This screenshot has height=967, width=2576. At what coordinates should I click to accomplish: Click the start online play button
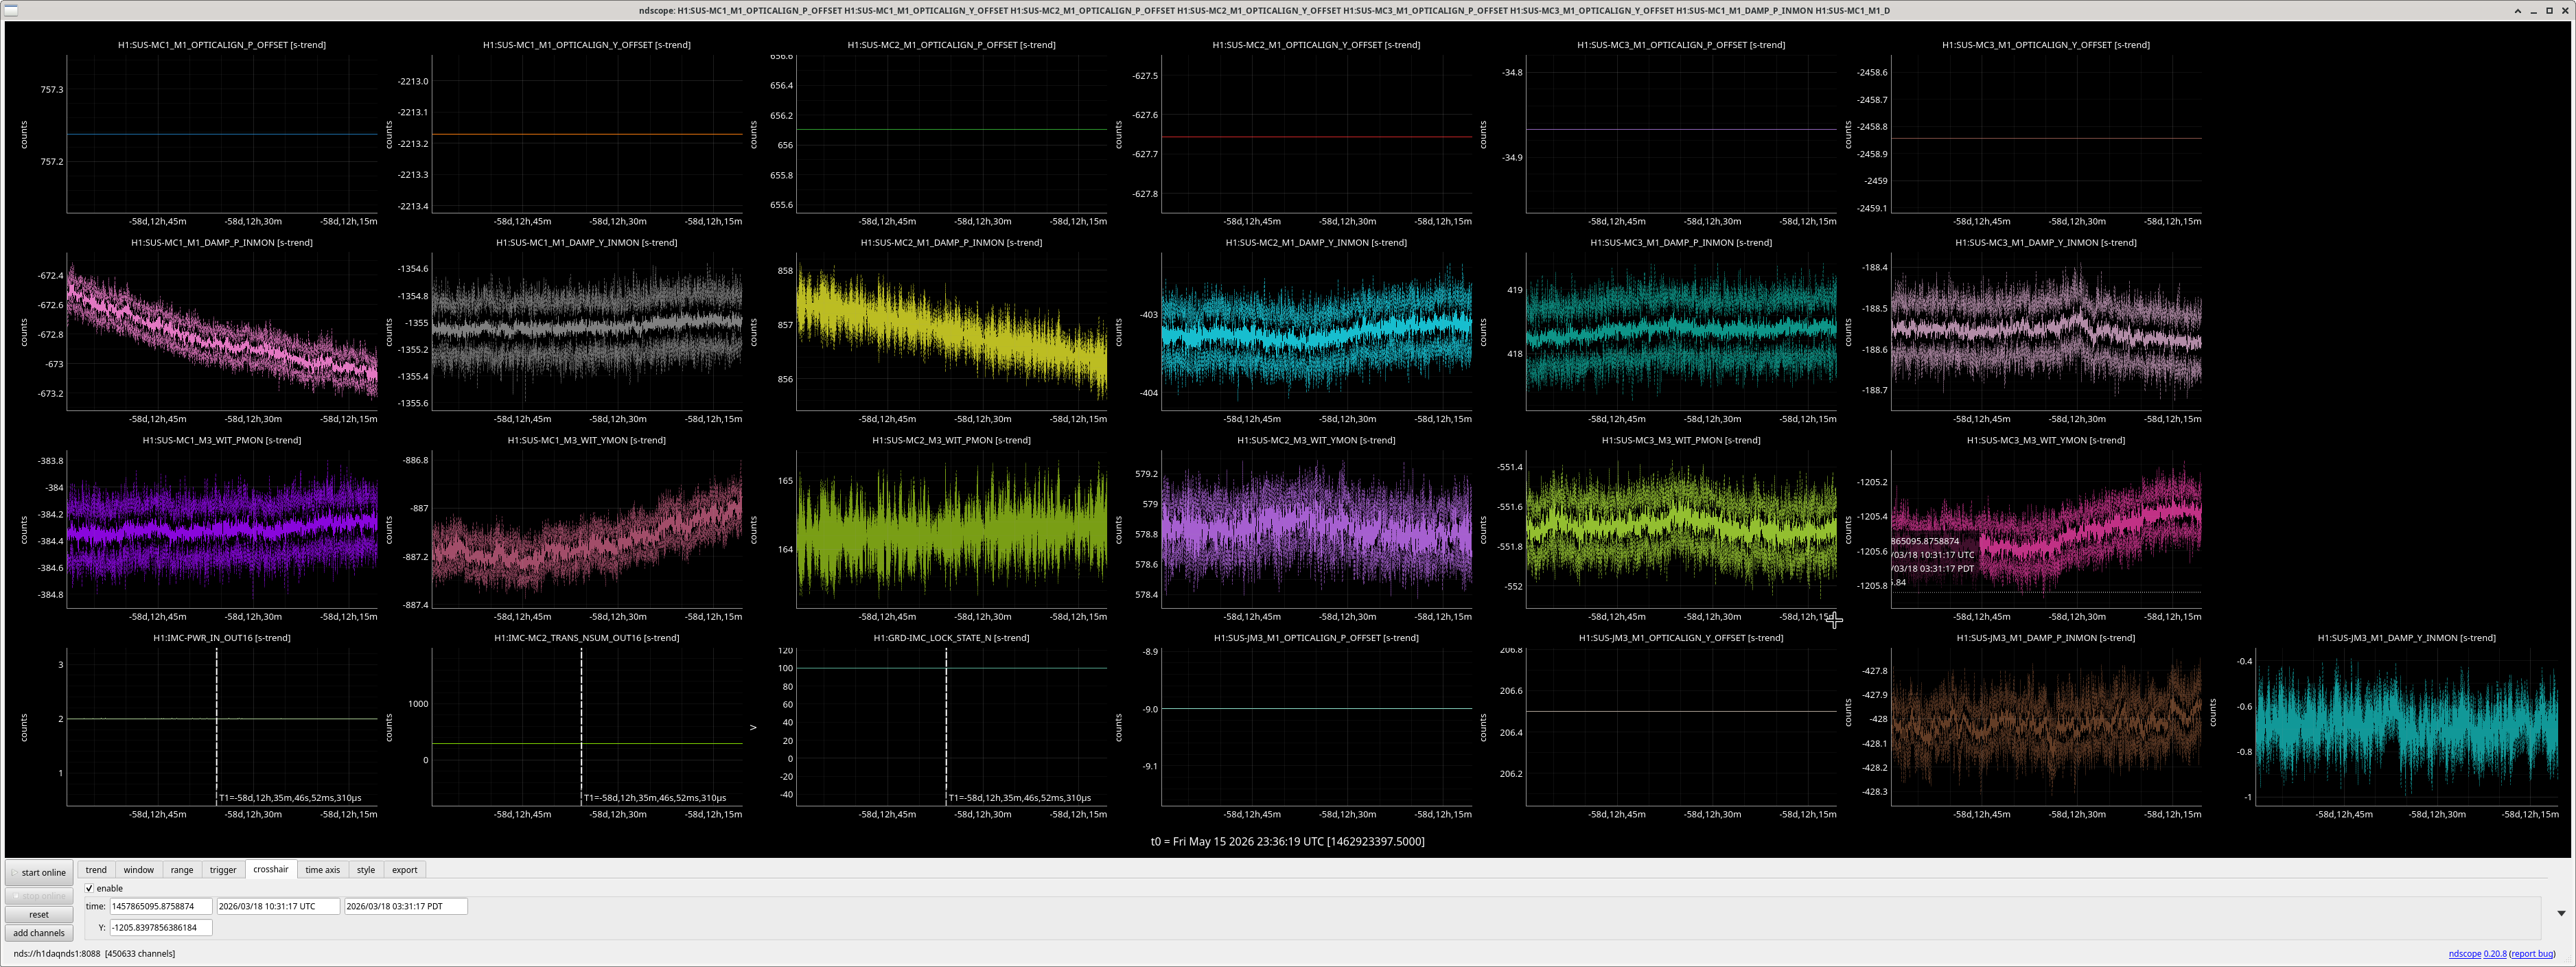(x=39, y=872)
